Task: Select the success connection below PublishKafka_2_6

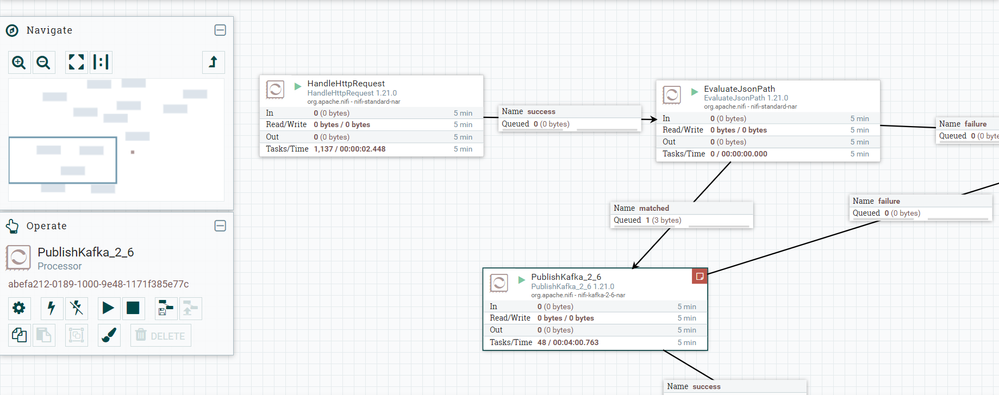Action: pos(735,387)
